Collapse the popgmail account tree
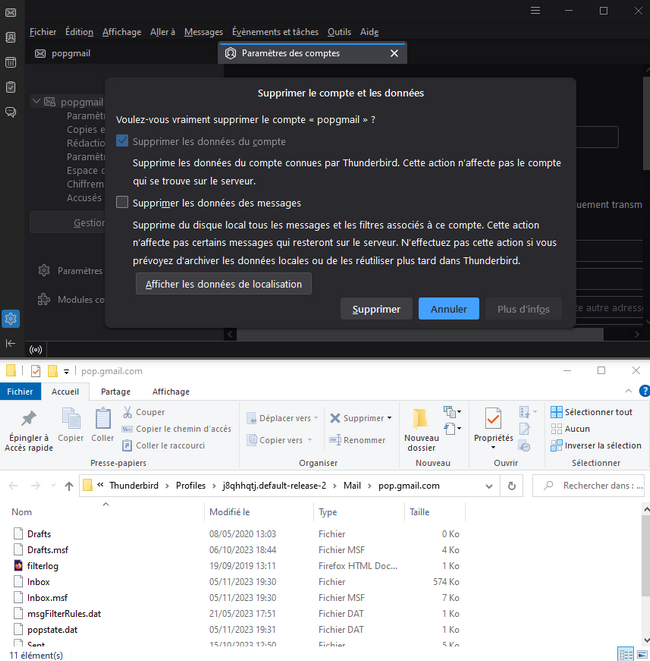The height and width of the screenshot is (661, 650). pos(36,102)
